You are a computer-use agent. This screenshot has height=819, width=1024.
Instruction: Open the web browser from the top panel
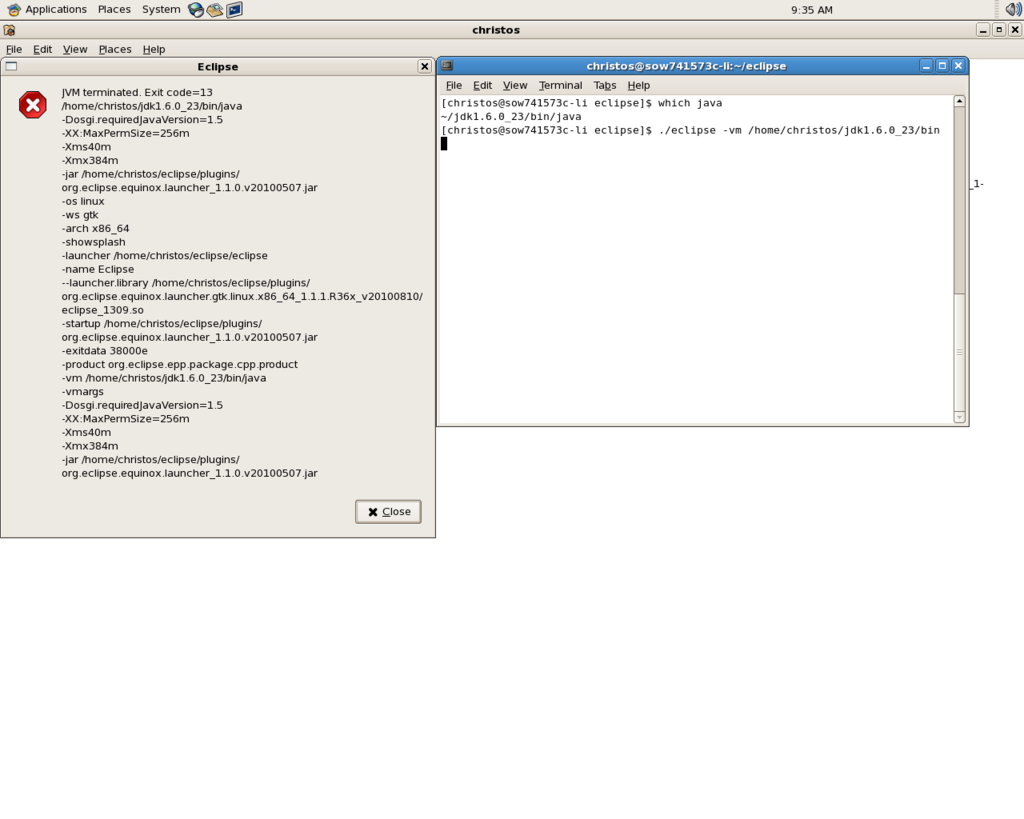pyautogui.click(x=195, y=9)
